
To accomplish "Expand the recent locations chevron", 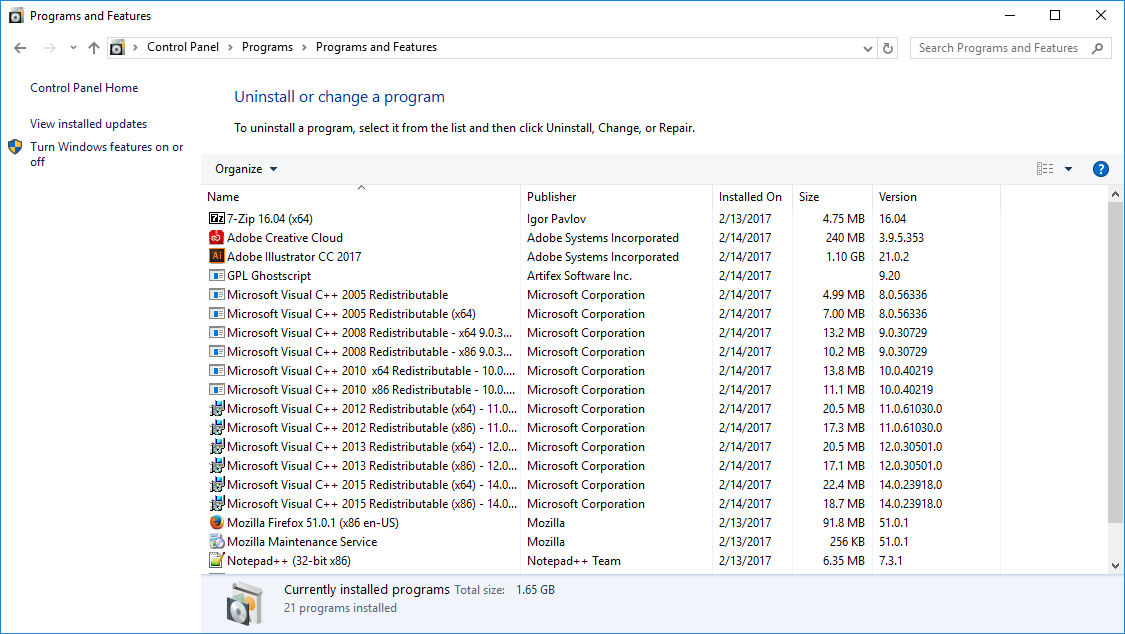I will click(x=73, y=48).
